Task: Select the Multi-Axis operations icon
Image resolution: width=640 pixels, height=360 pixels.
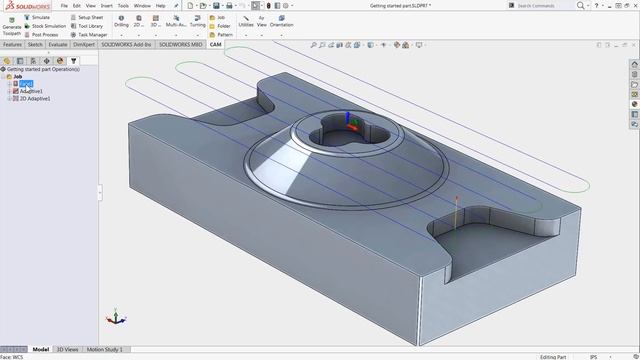Action: pyautogui.click(x=176, y=18)
